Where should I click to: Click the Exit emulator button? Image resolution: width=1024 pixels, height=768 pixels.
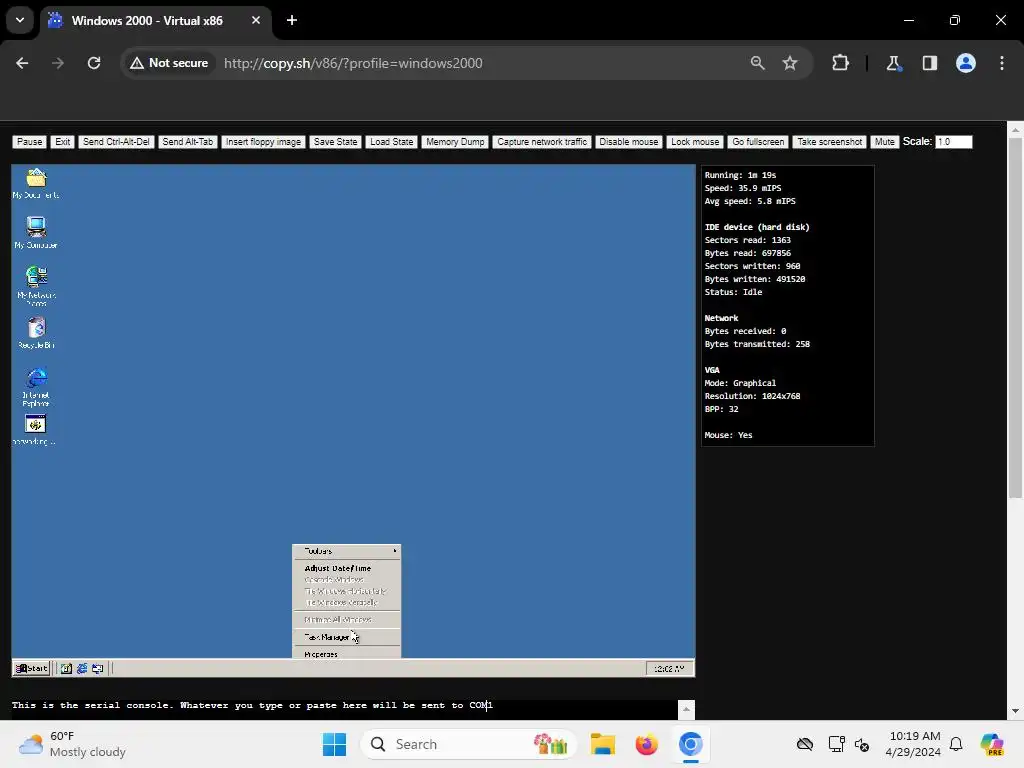click(63, 142)
